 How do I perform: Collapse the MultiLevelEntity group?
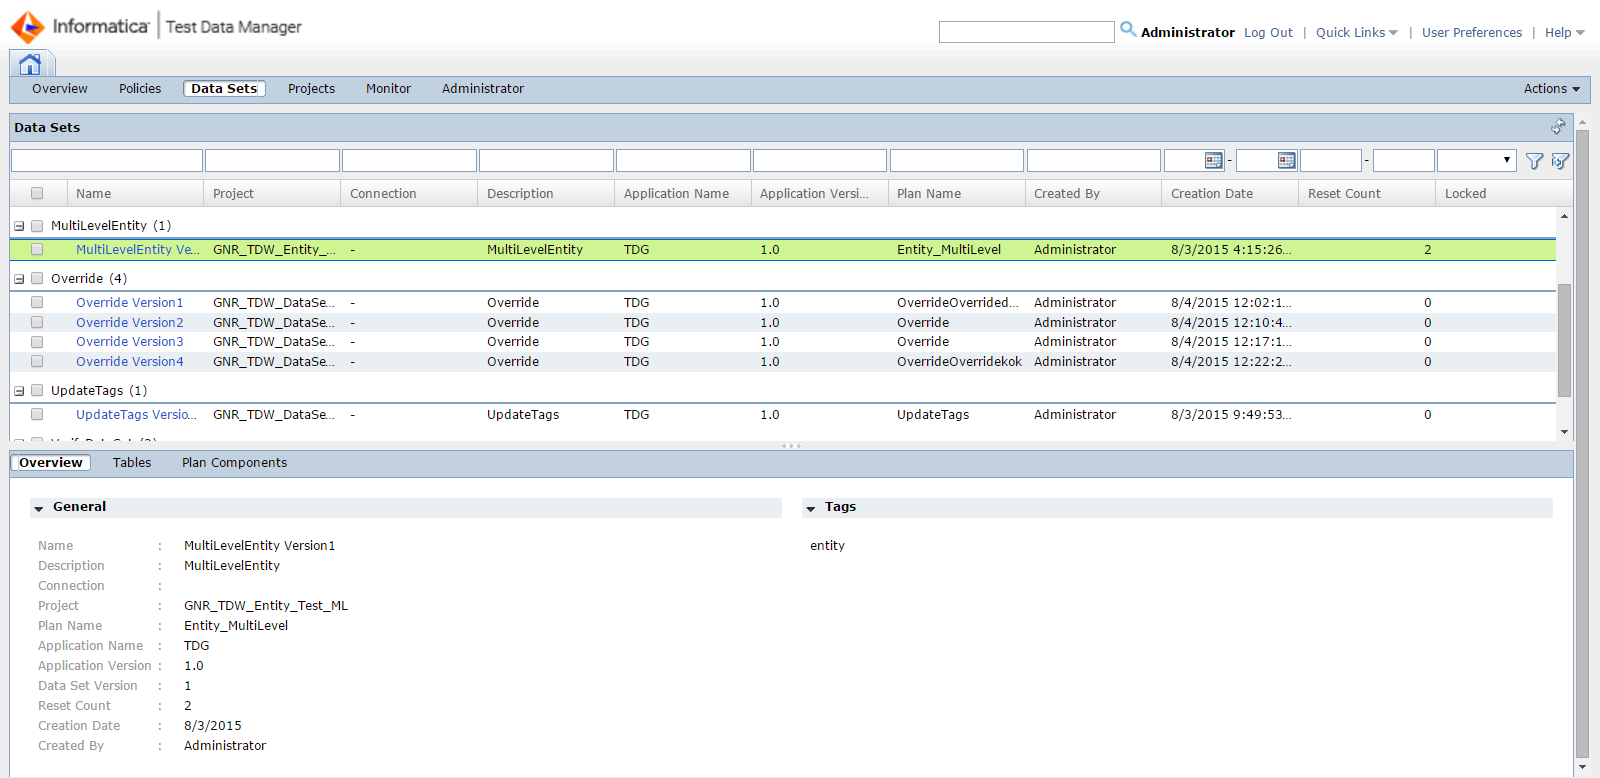[x=19, y=226]
